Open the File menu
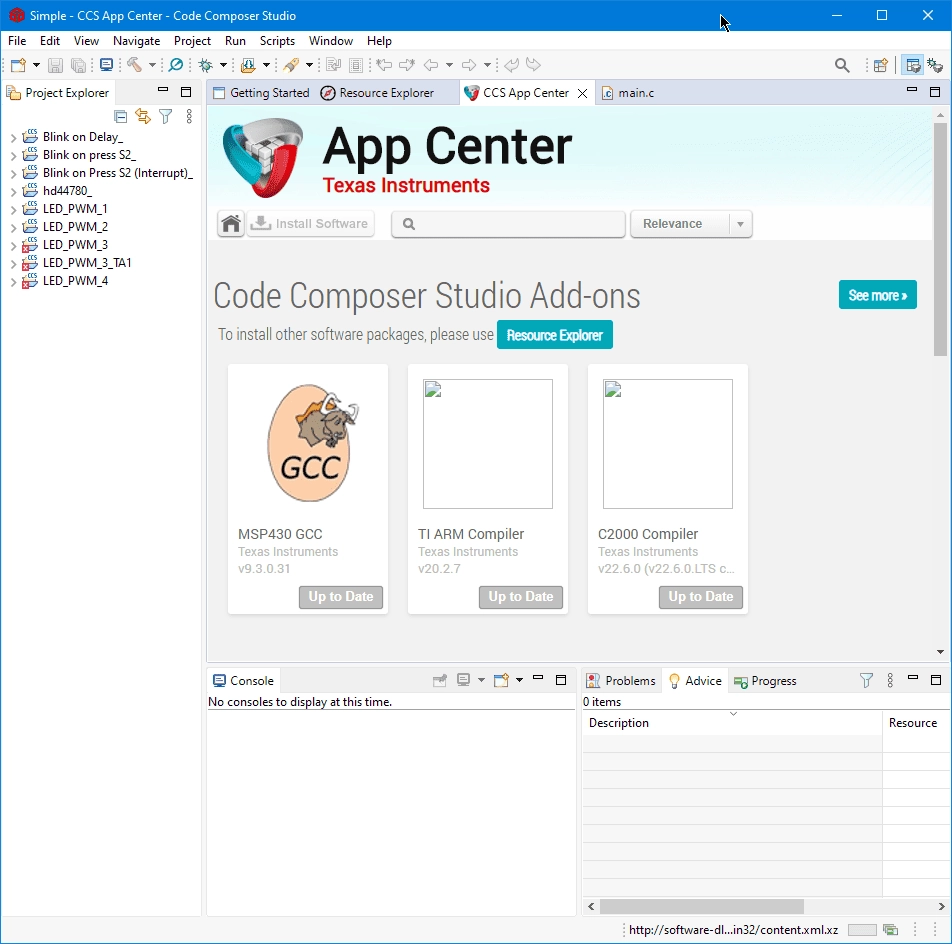 [x=17, y=41]
